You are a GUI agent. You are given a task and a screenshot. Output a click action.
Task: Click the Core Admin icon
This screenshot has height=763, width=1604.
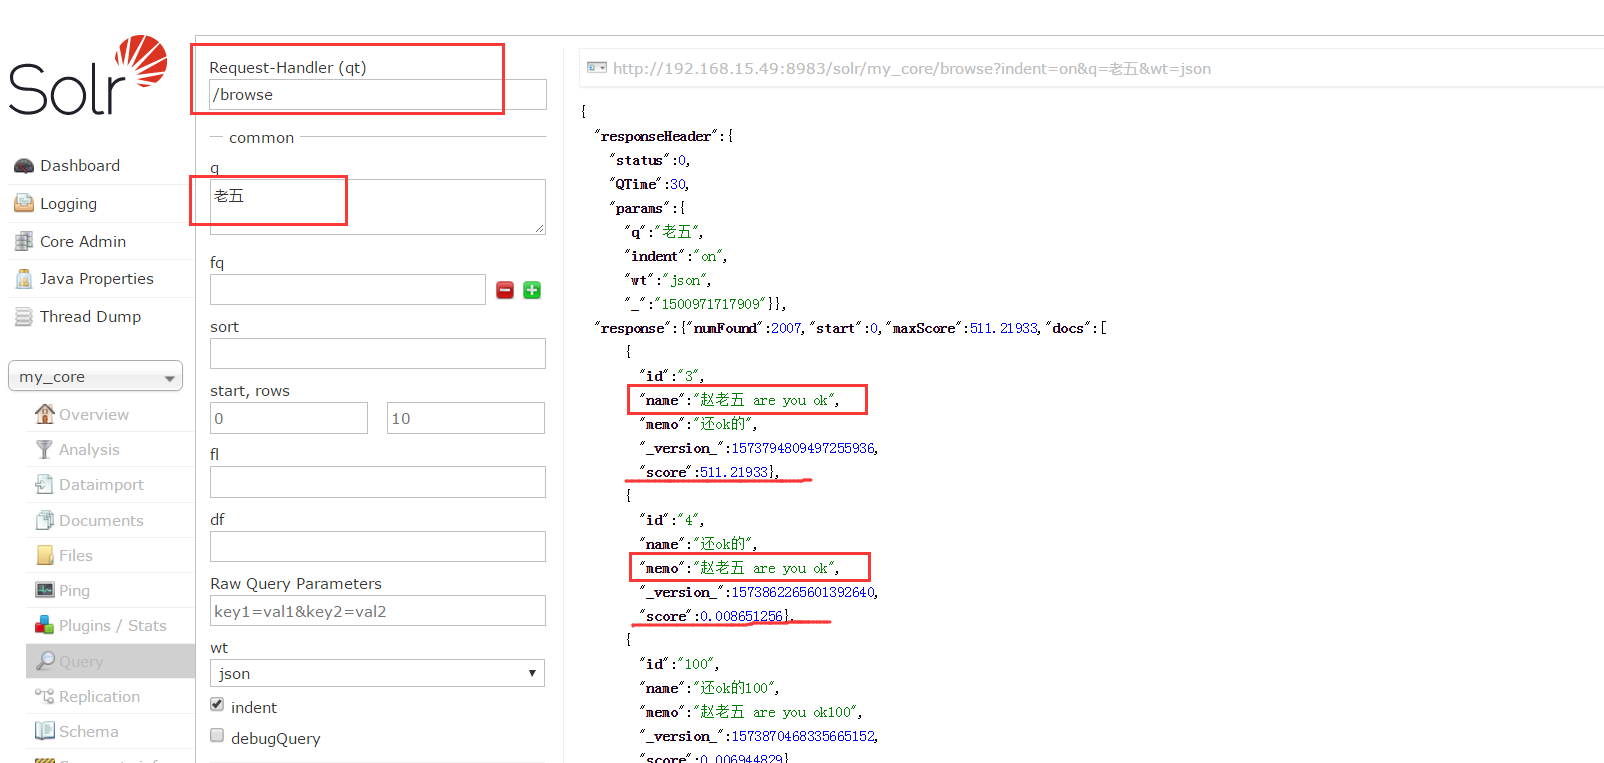[24, 242]
